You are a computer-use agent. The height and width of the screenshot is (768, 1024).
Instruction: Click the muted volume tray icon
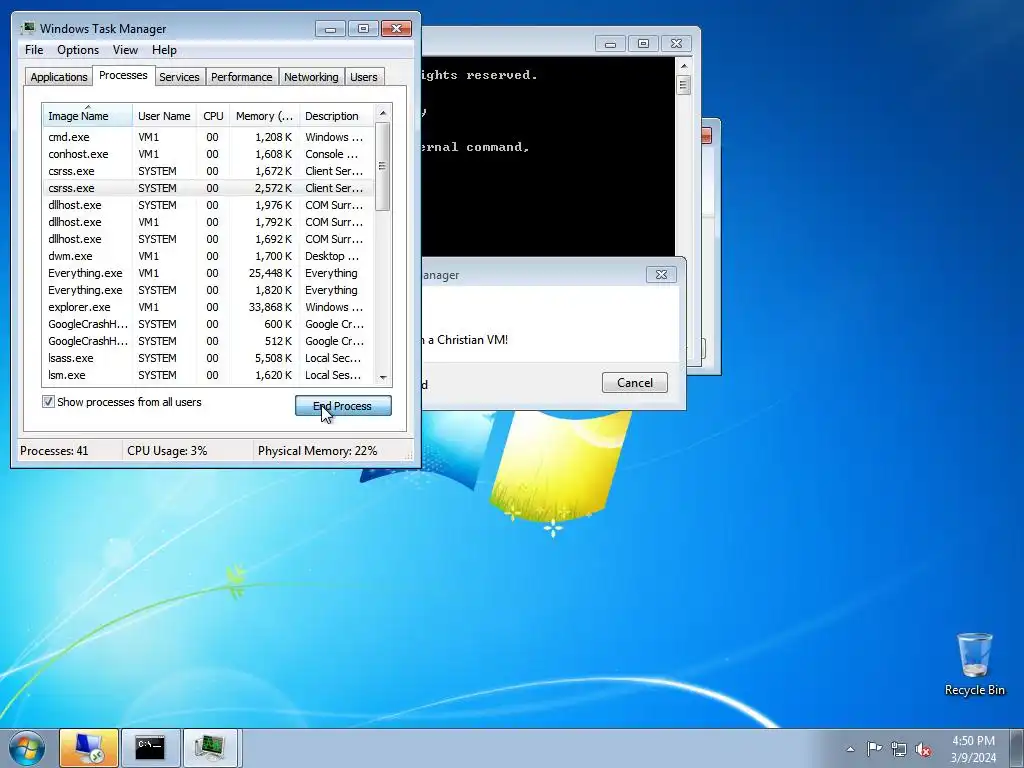click(923, 749)
